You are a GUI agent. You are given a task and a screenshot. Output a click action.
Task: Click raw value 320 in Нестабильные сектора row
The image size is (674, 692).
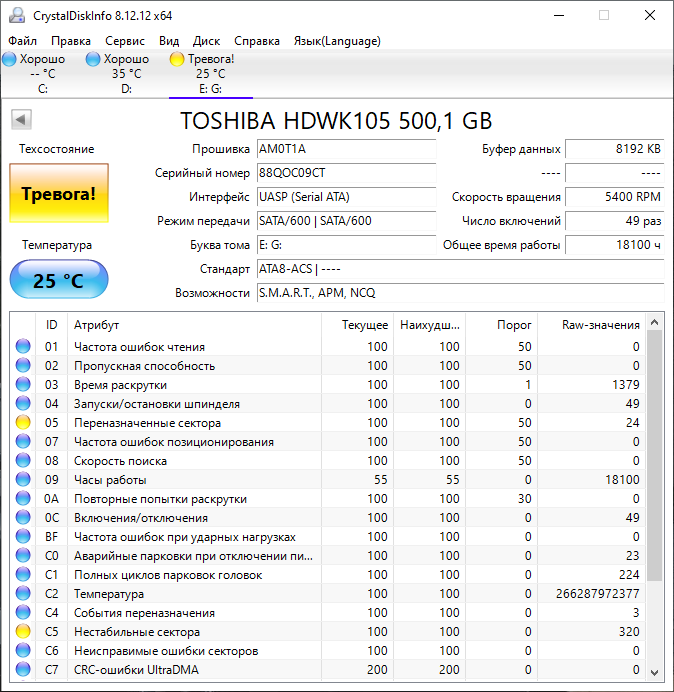tap(629, 632)
